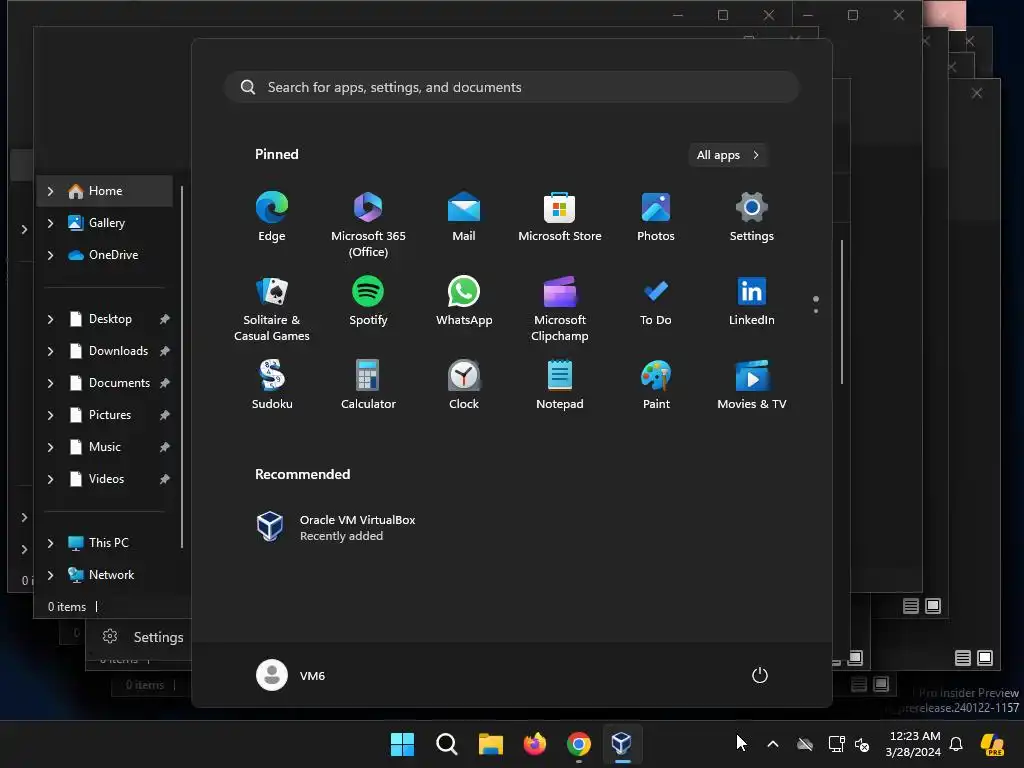Viewport: 1024px width, 768px height.
Task: Select Home in File Explorer sidebar
Action: (x=104, y=191)
